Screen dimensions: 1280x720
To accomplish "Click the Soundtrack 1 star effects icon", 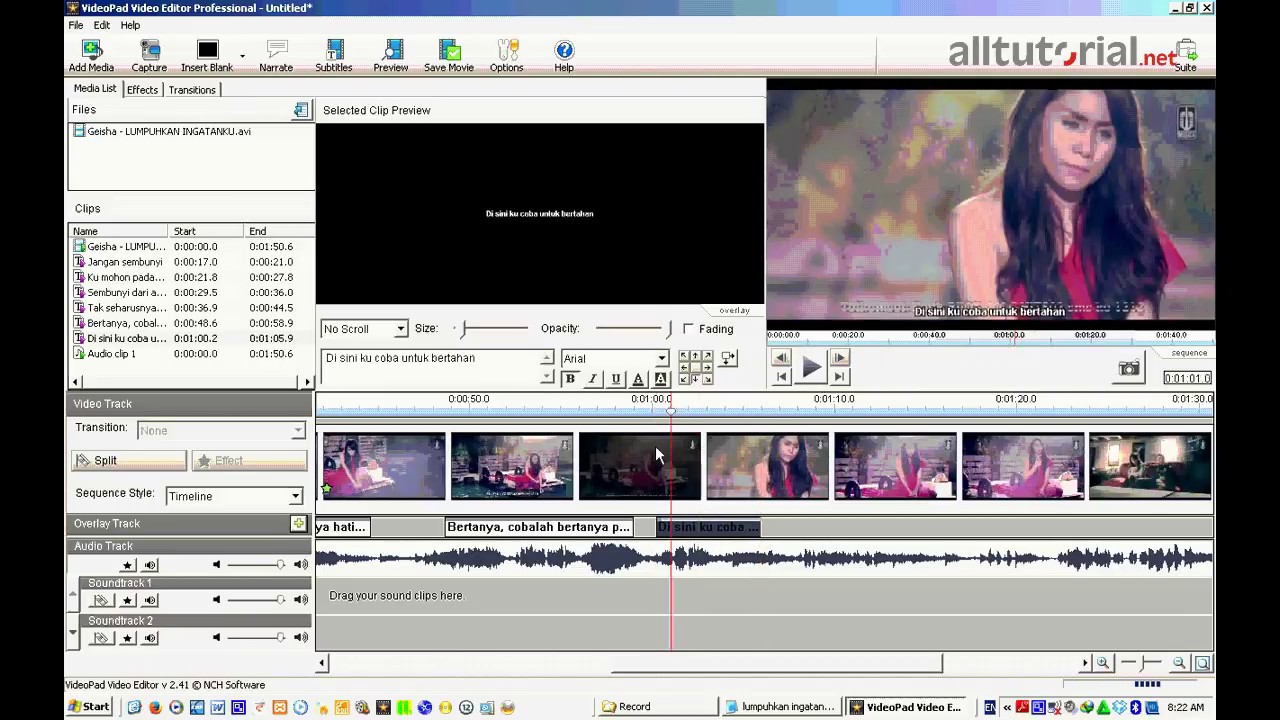I will pos(127,600).
